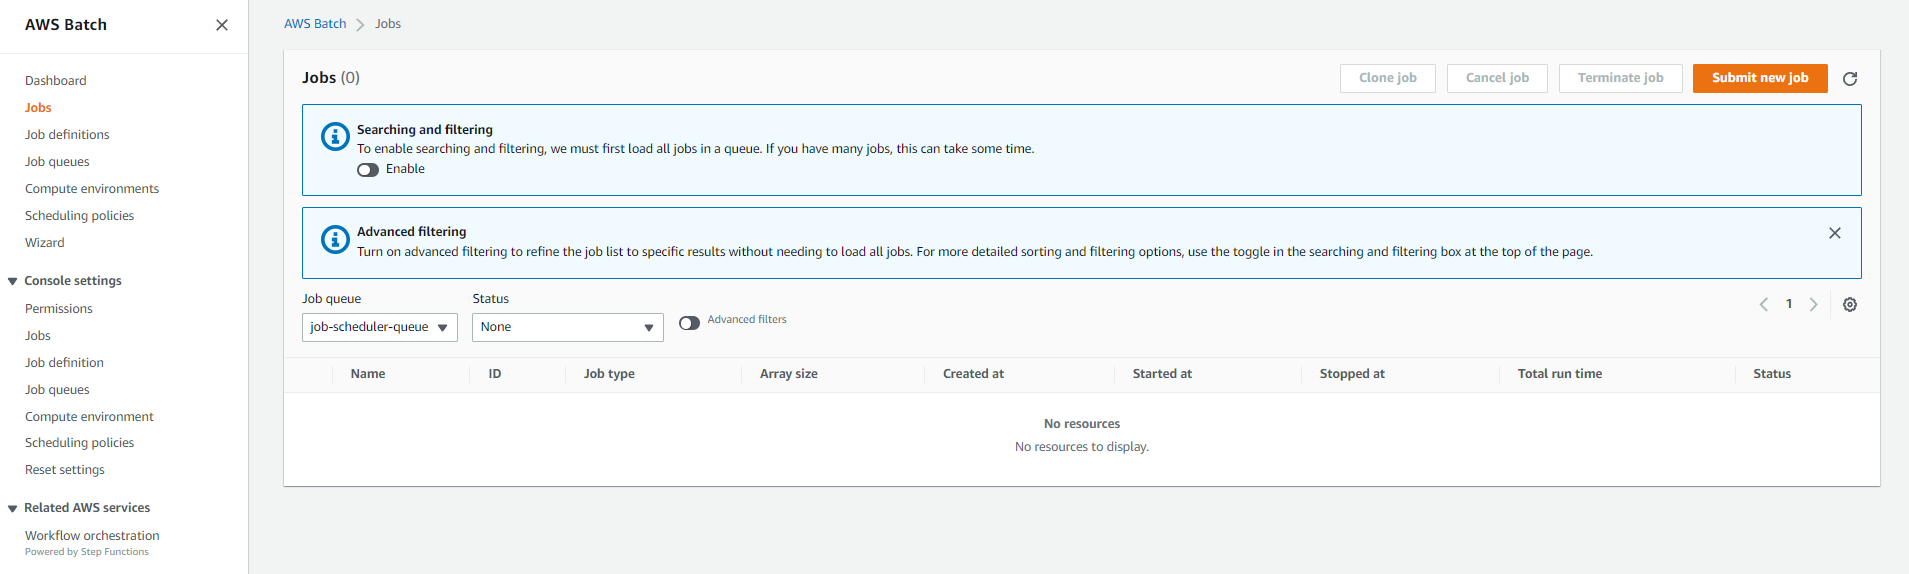Close the AWS Batch navigation panel

click(222, 25)
